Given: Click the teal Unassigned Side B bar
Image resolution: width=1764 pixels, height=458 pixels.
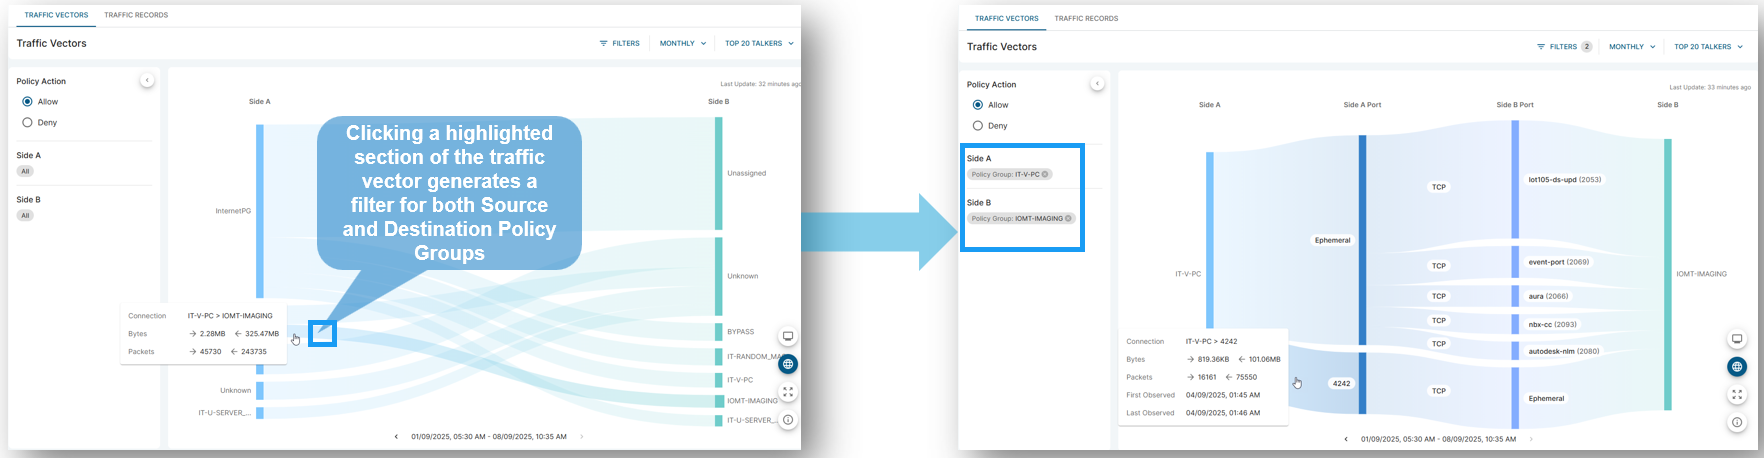Looking at the screenshot, I should click(x=718, y=173).
